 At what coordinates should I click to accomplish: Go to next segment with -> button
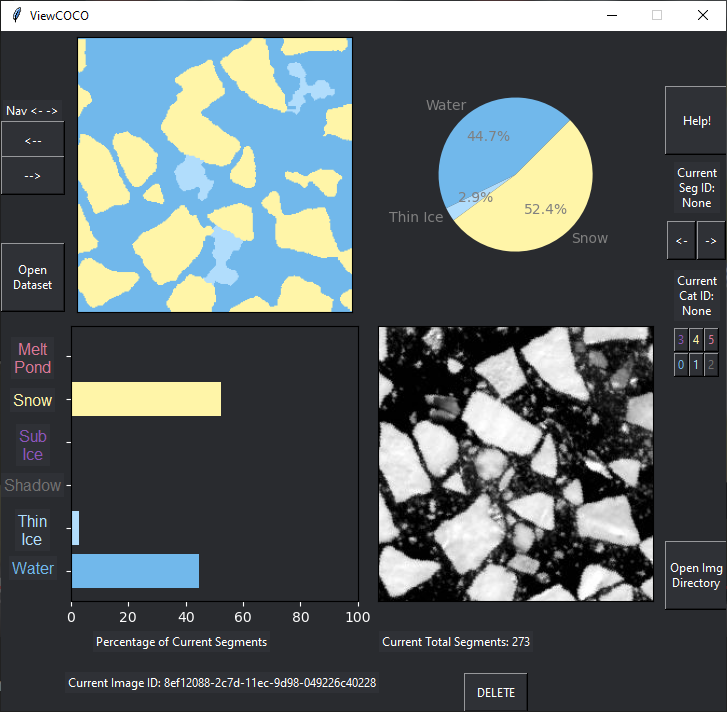point(711,241)
